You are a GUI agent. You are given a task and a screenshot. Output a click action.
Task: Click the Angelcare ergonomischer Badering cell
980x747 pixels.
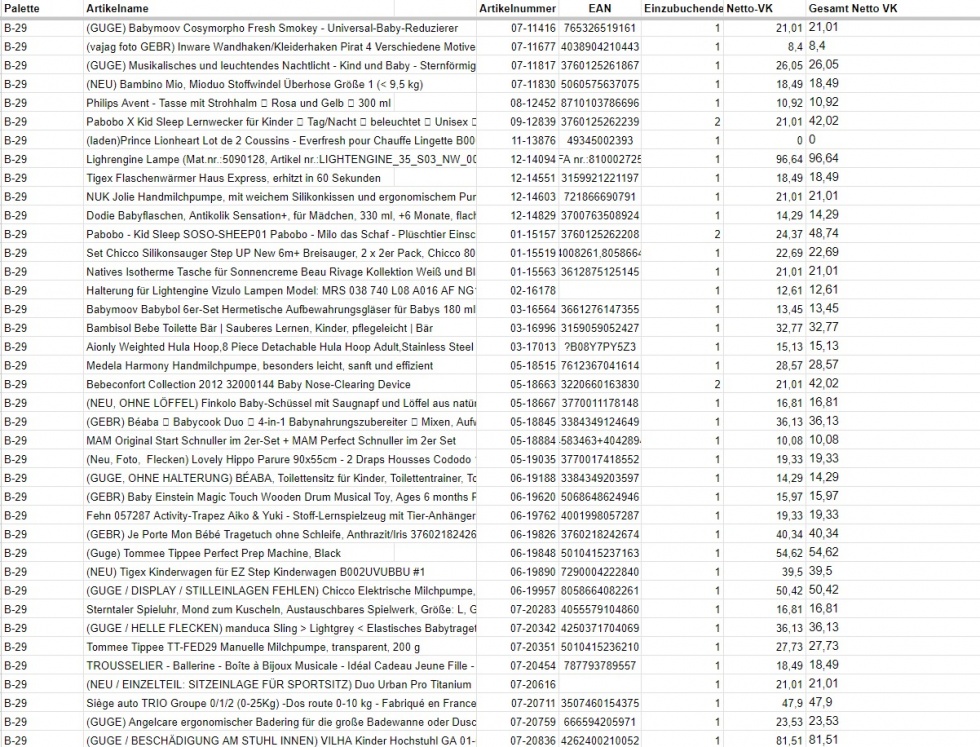[x=281, y=722]
